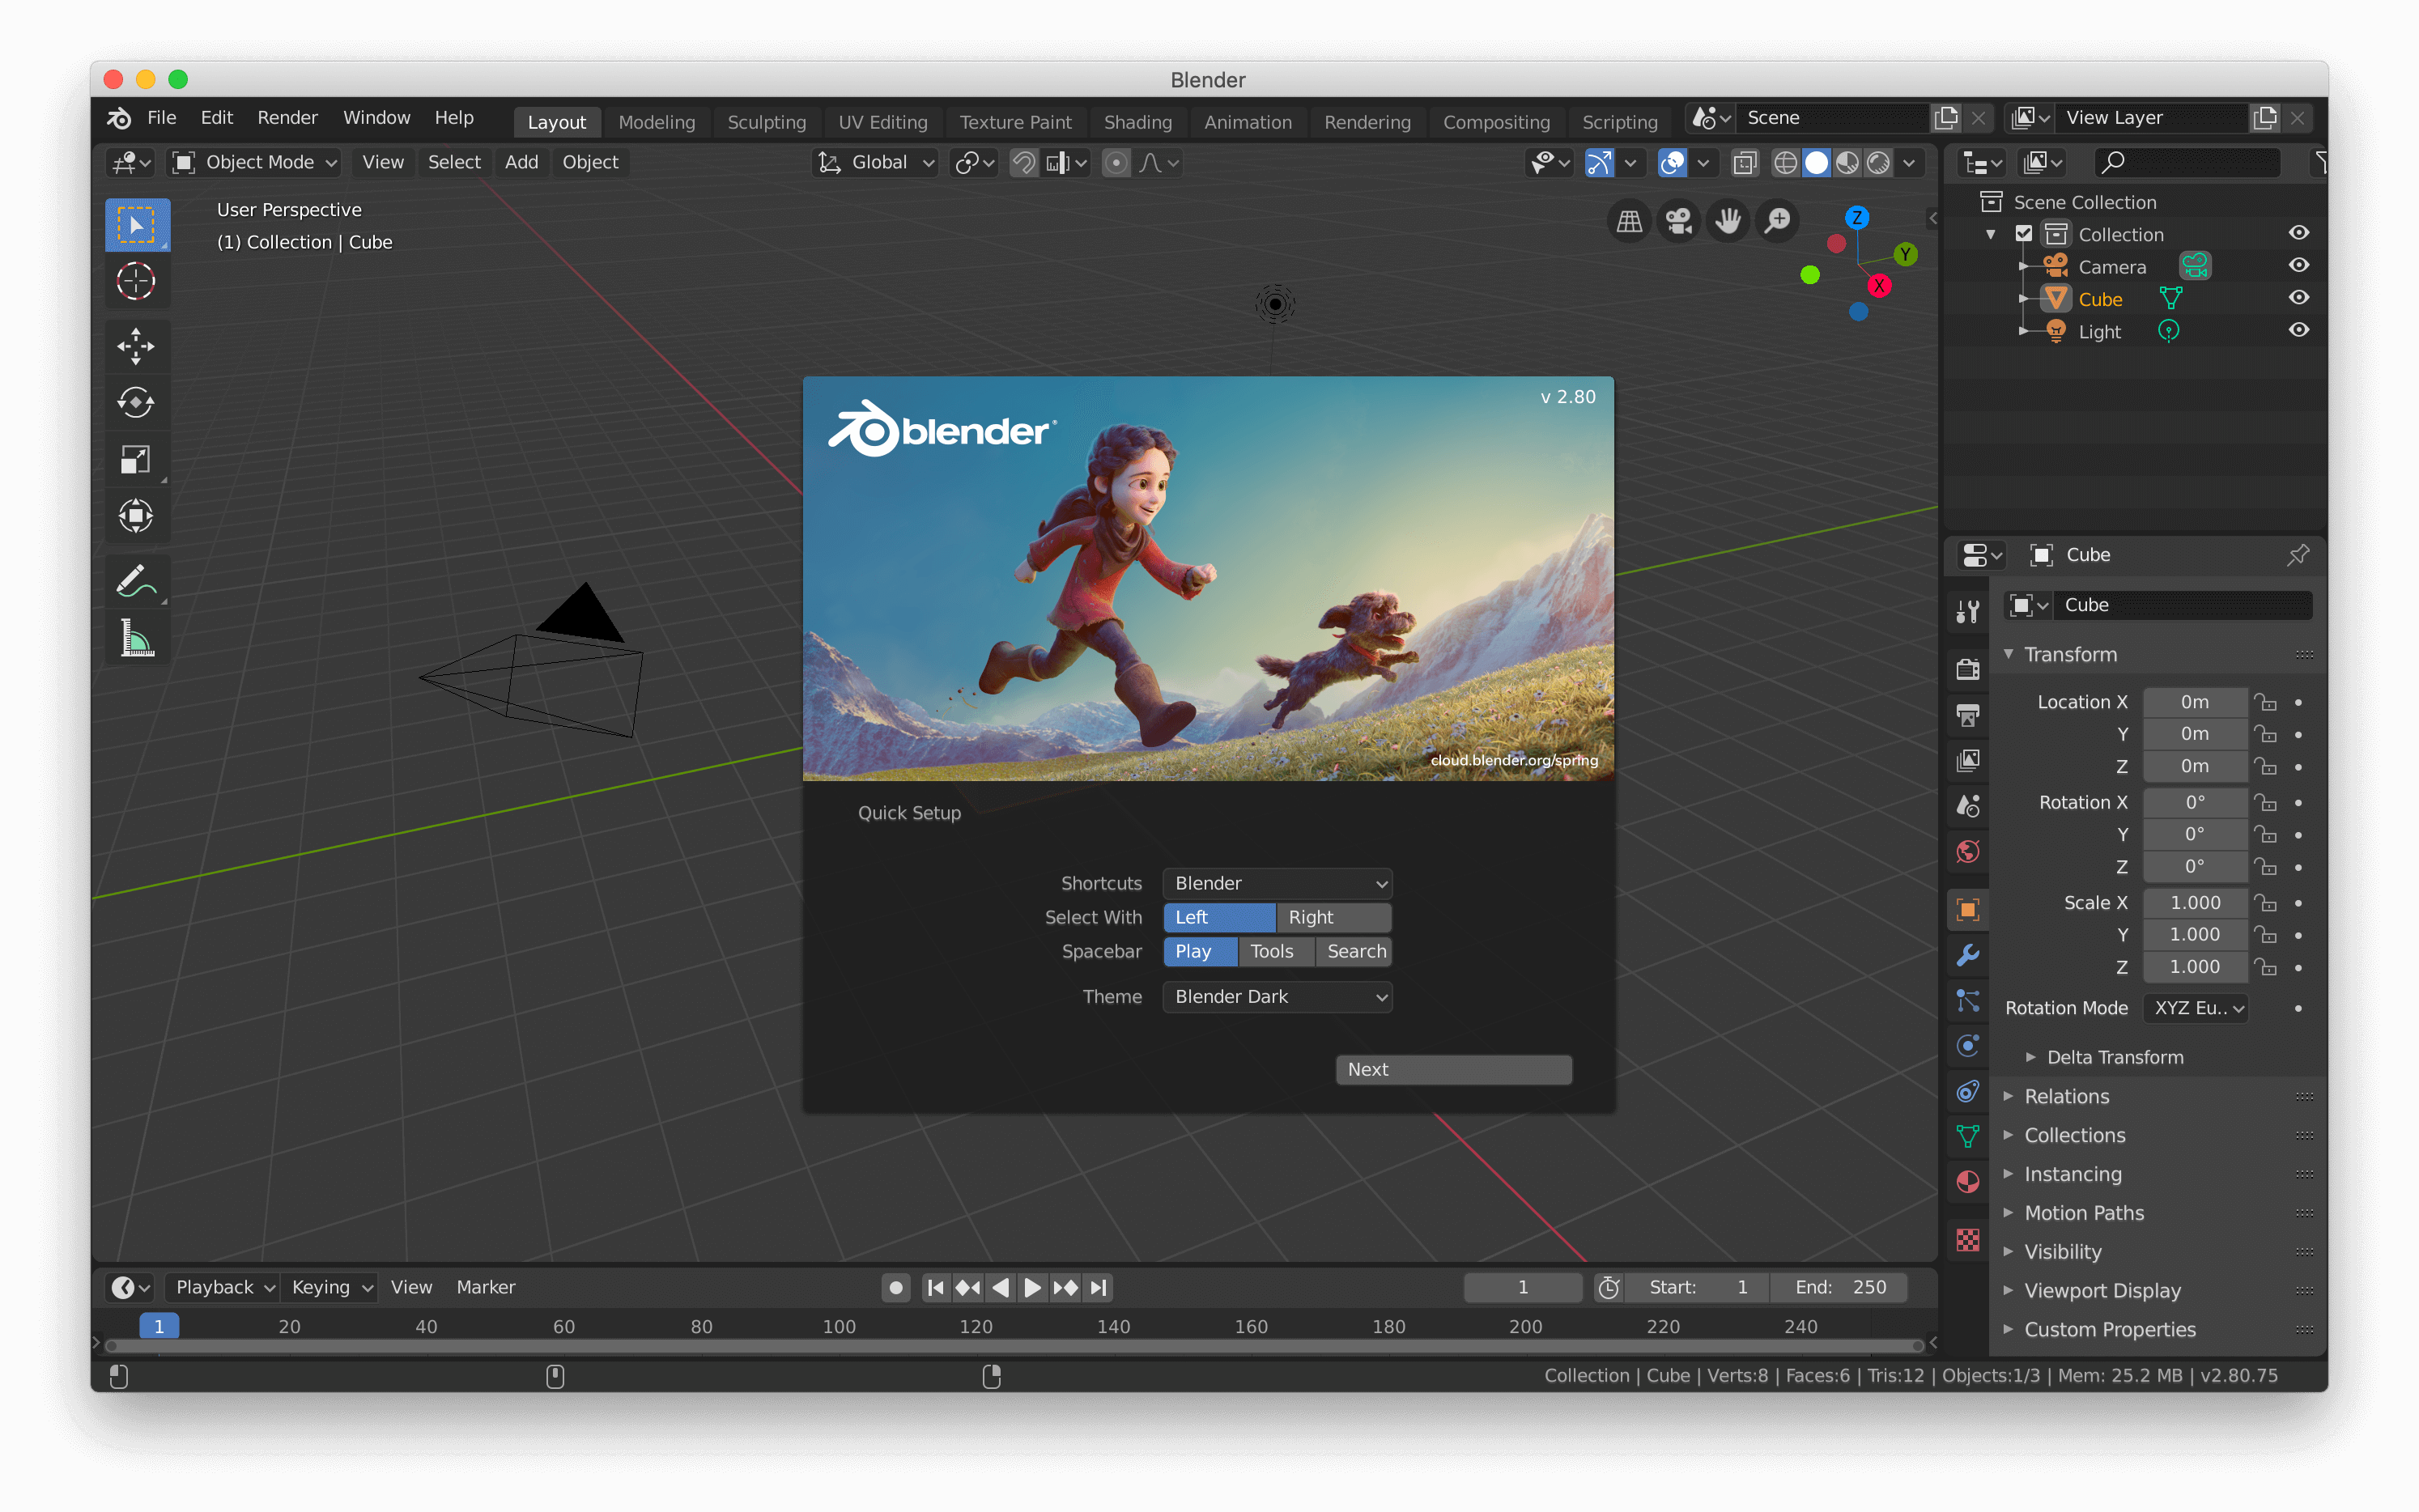
Task: Select the Measure tool
Action: [137, 637]
